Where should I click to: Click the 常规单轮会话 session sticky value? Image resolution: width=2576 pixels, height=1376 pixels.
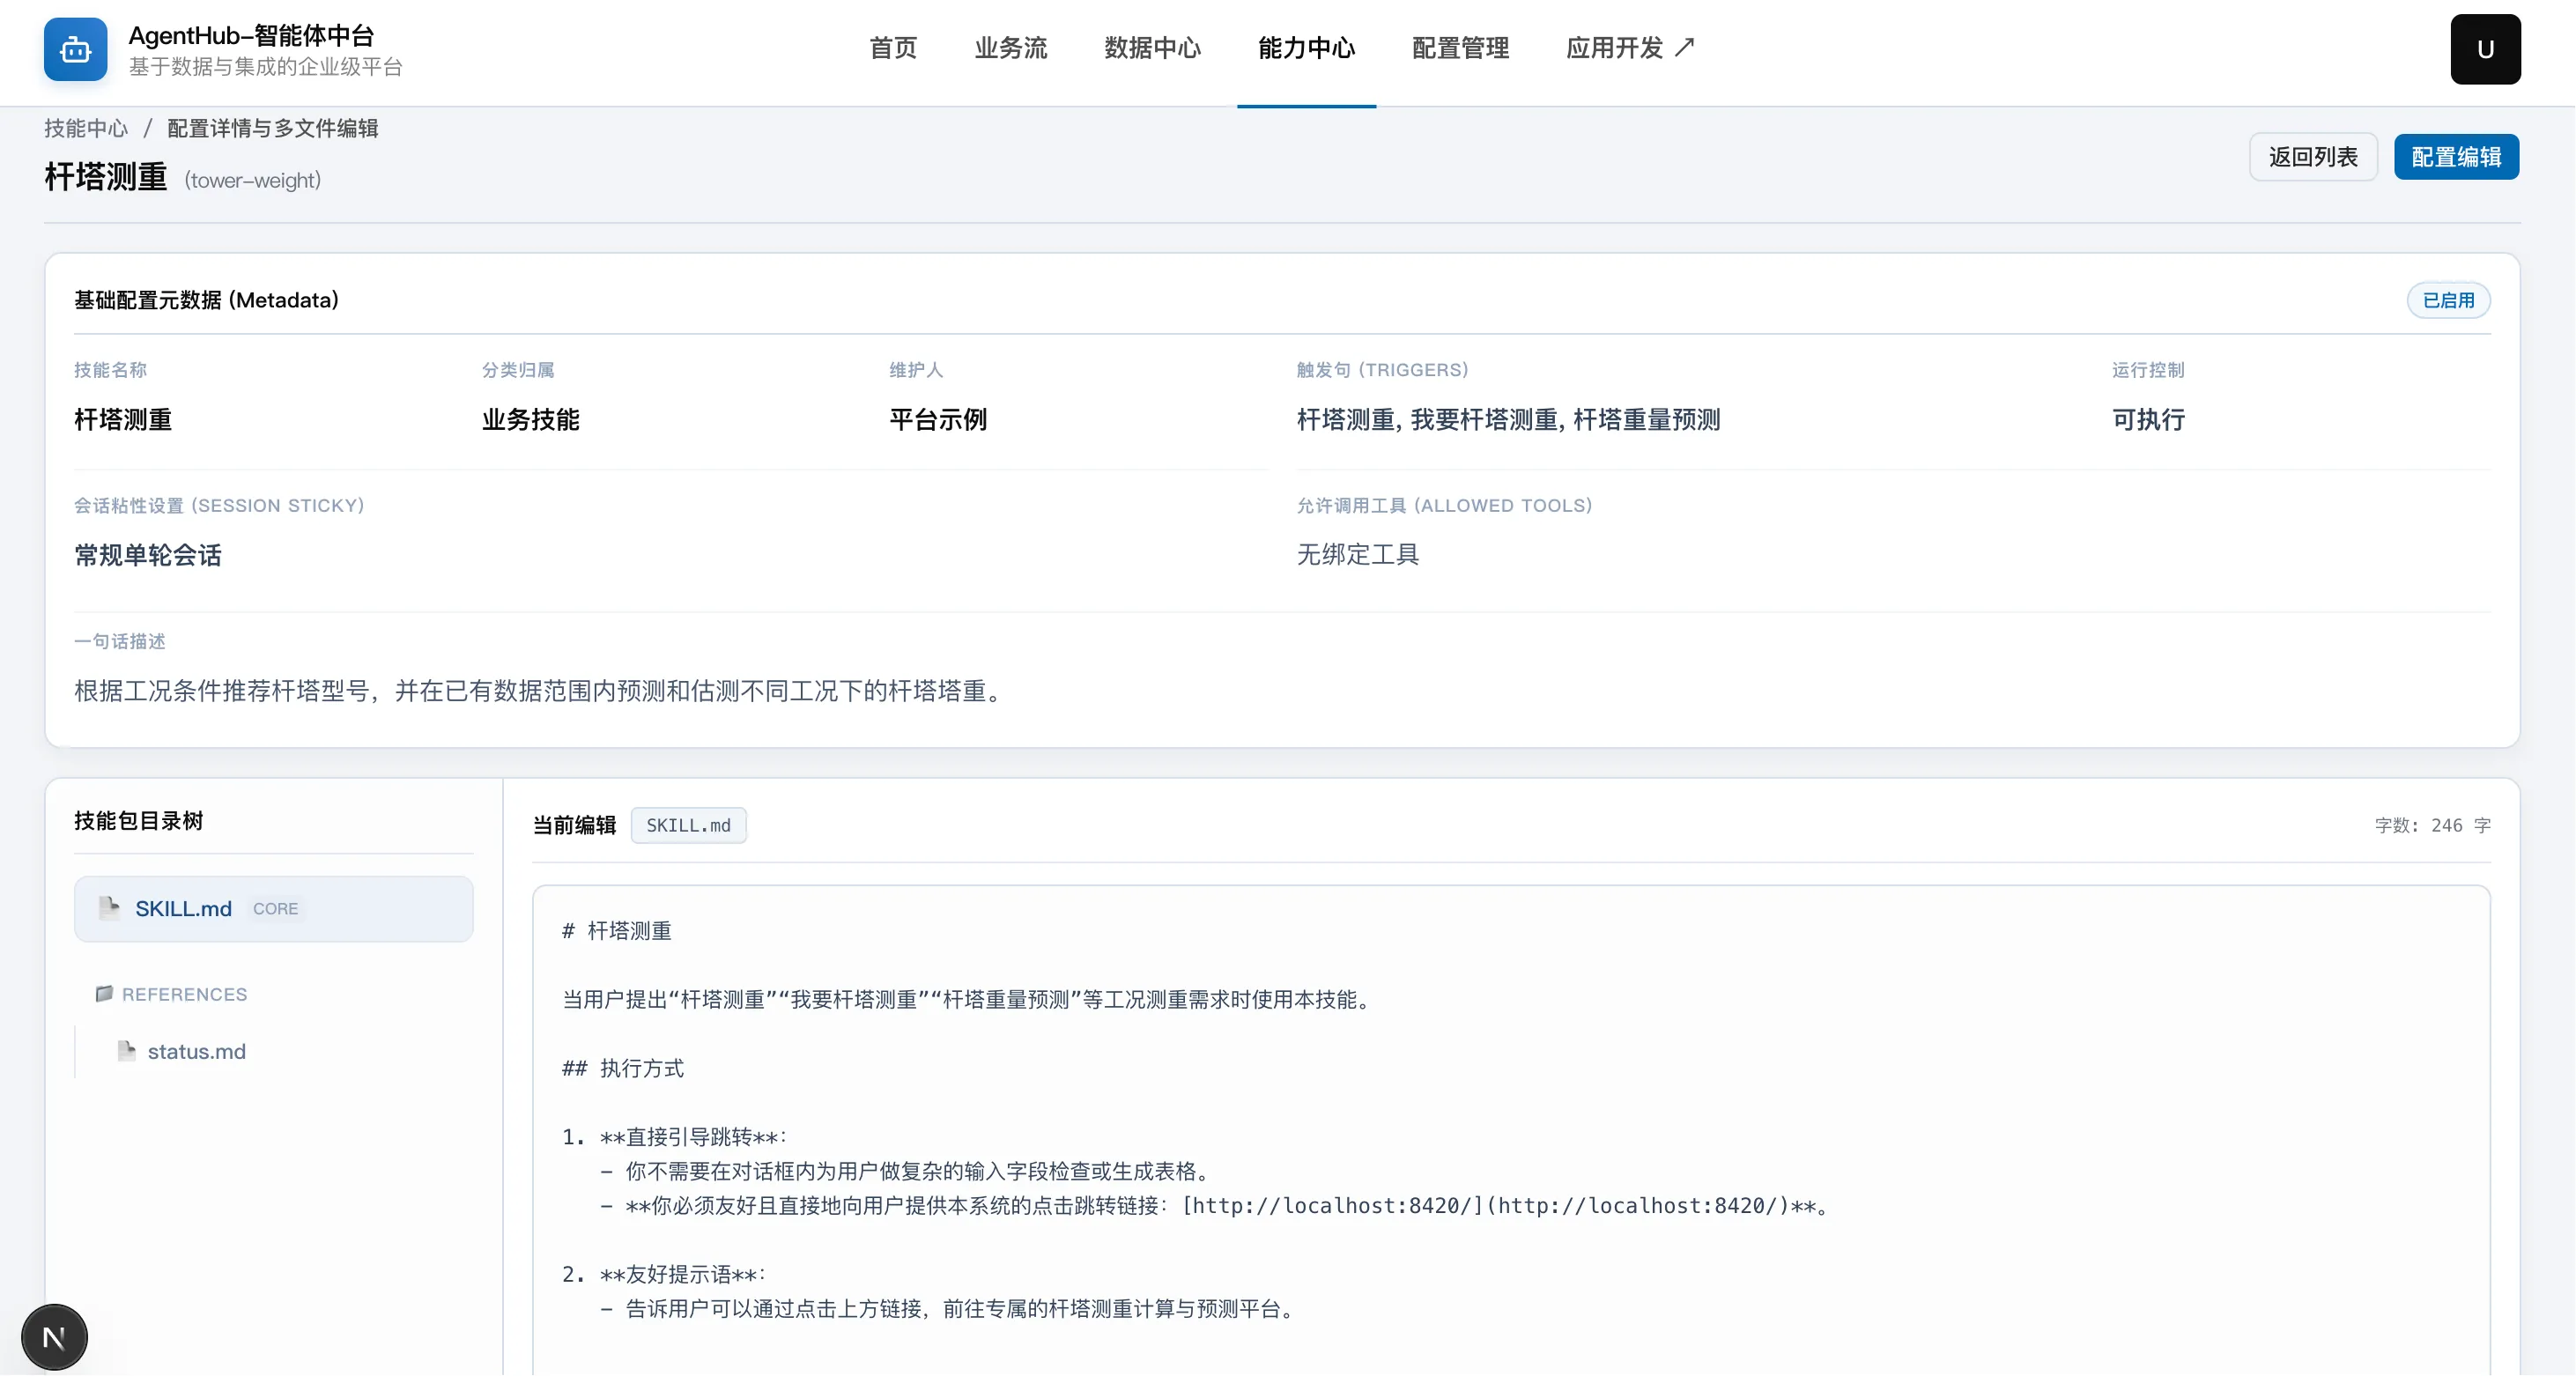pos(148,555)
